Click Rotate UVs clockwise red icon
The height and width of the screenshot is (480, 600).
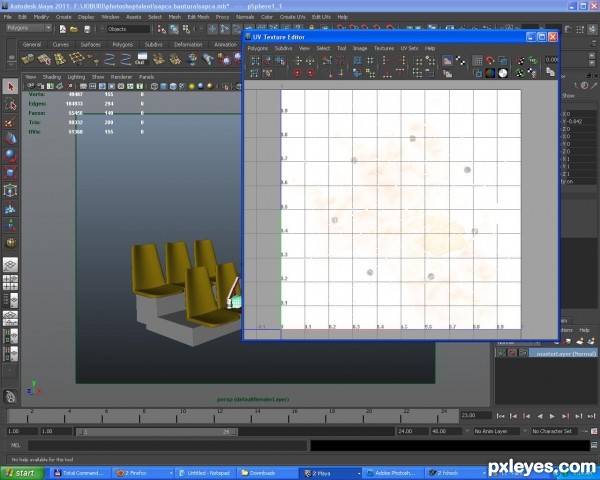click(x=310, y=73)
